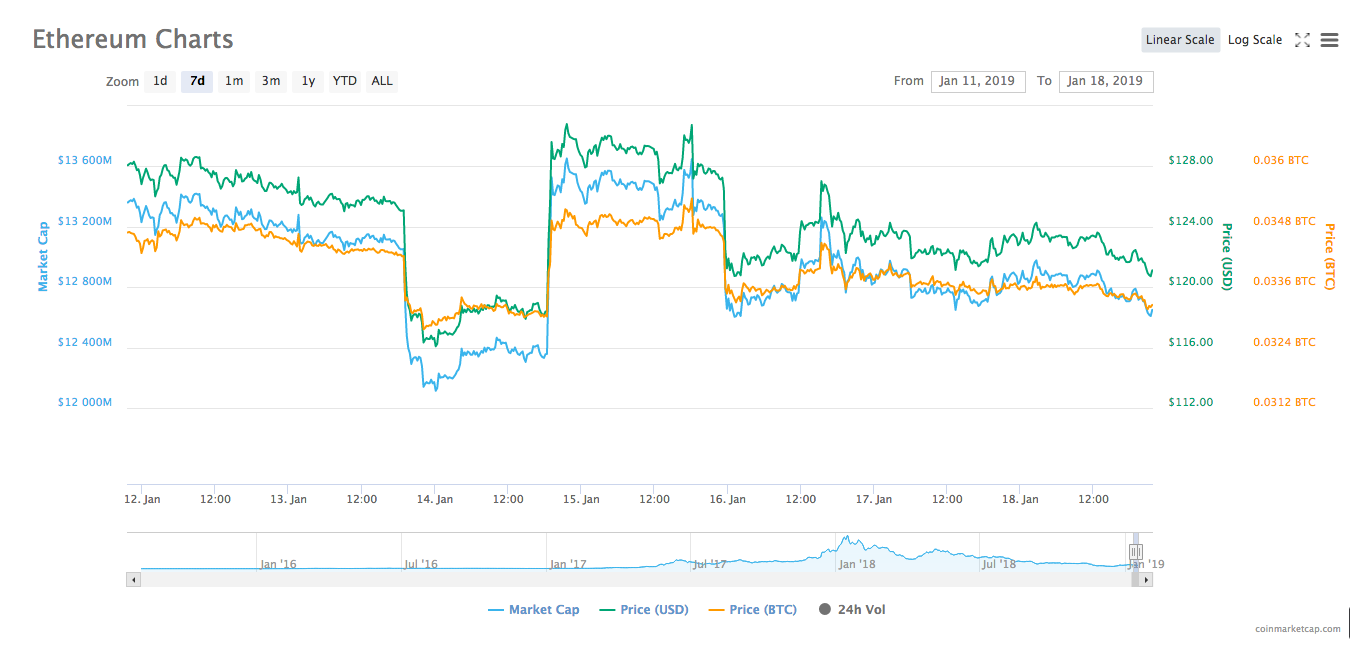The width and height of the screenshot is (1350, 645).
Task: Select the 3m zoom range
Action: 270,81
